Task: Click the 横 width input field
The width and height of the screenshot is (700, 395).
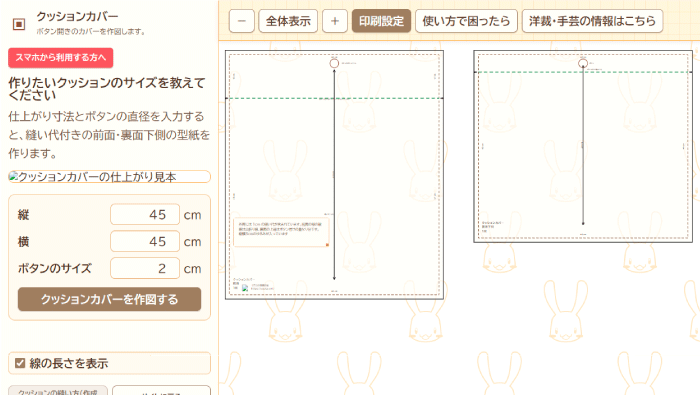Action: coord(145,241)
